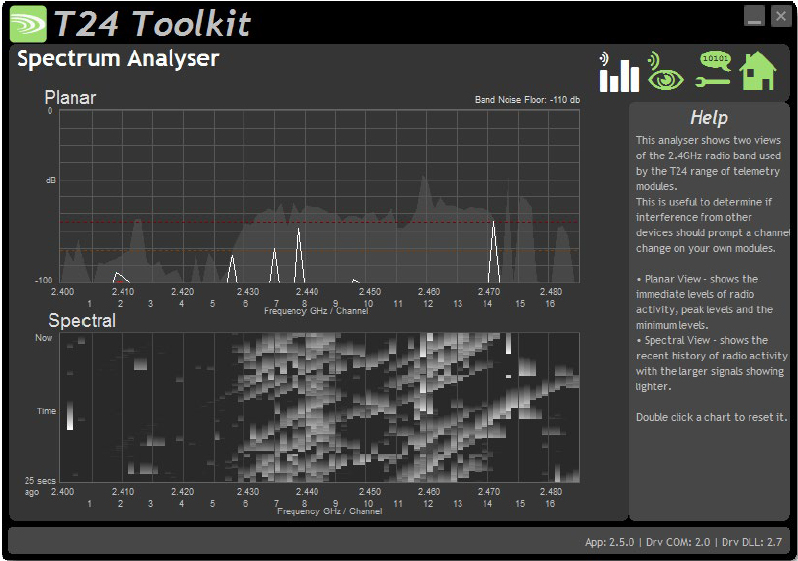
Task: Click channel '16' label under Spectral chart
Action: [x=550, y=503]
